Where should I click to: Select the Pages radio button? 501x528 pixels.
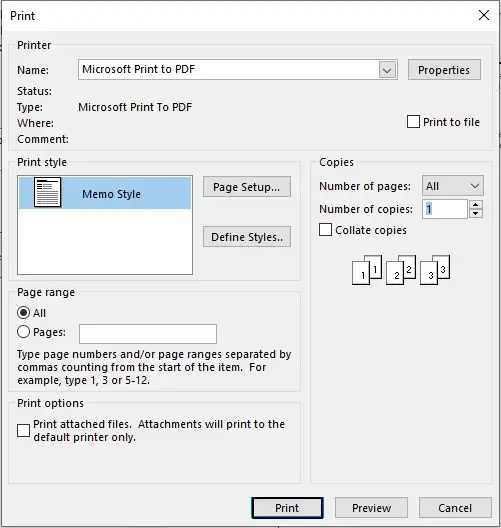point(23,332)
